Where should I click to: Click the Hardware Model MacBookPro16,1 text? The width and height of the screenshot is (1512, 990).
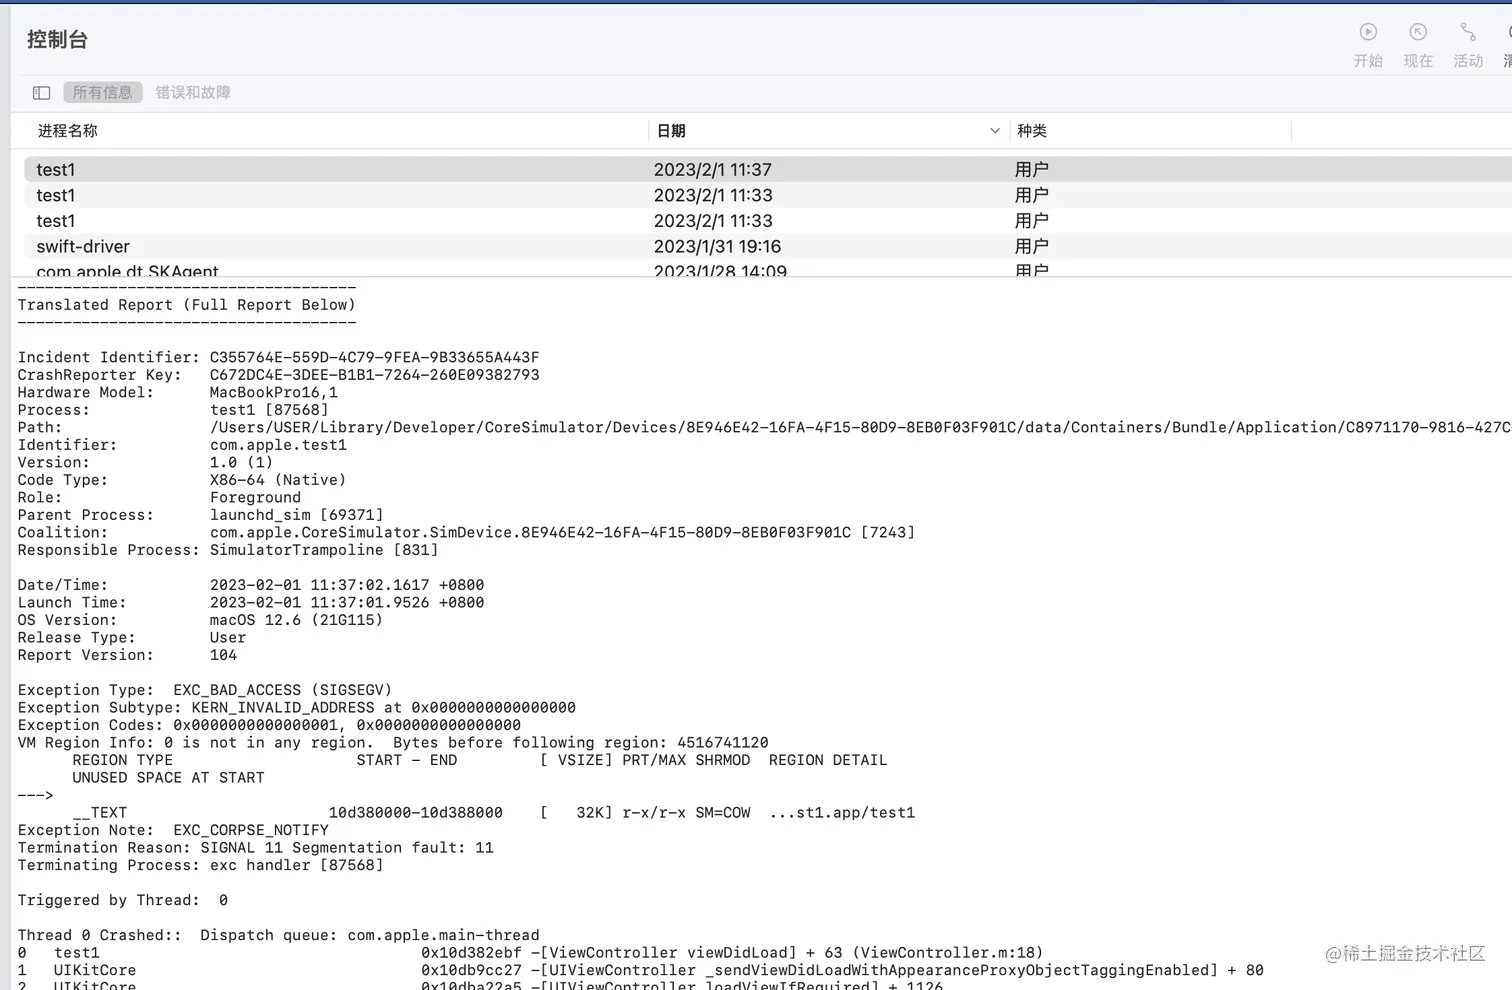coord(274,392)
